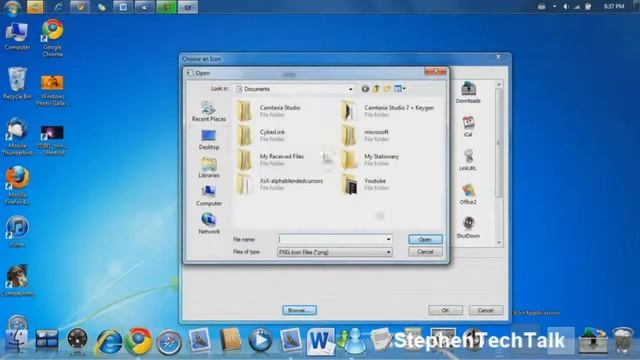This screenshot has width=640, height=360.
Task: Open the media player dock icon
Action: click(x=260, y=340)
